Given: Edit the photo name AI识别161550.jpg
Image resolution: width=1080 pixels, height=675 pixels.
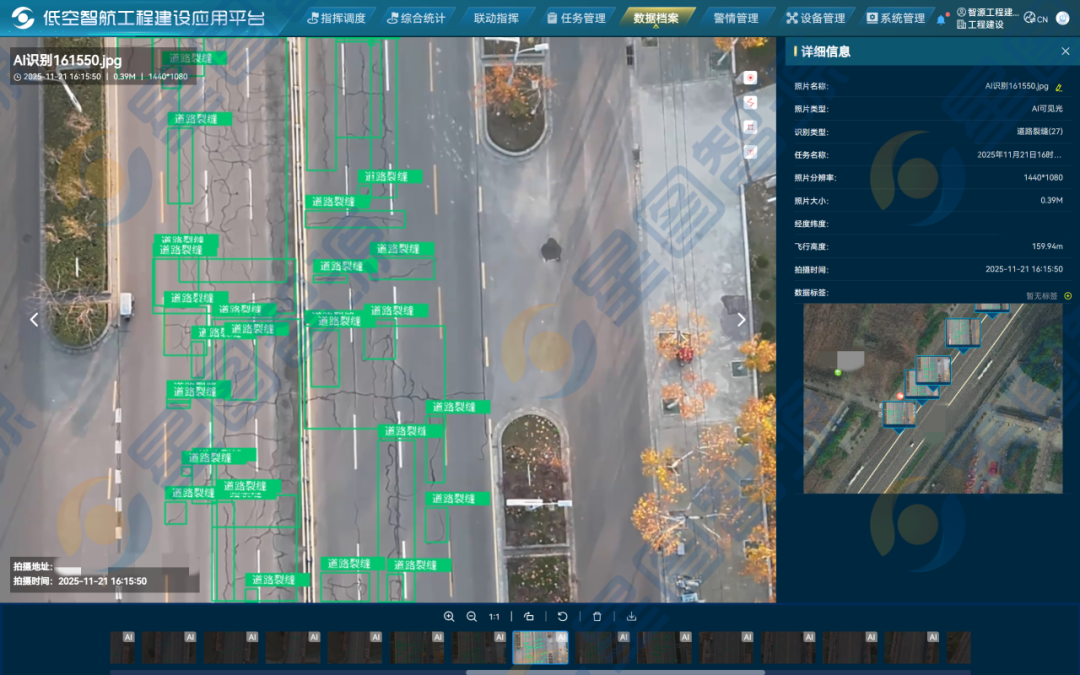Looking at the screenshot, I should click(1059, 87).
